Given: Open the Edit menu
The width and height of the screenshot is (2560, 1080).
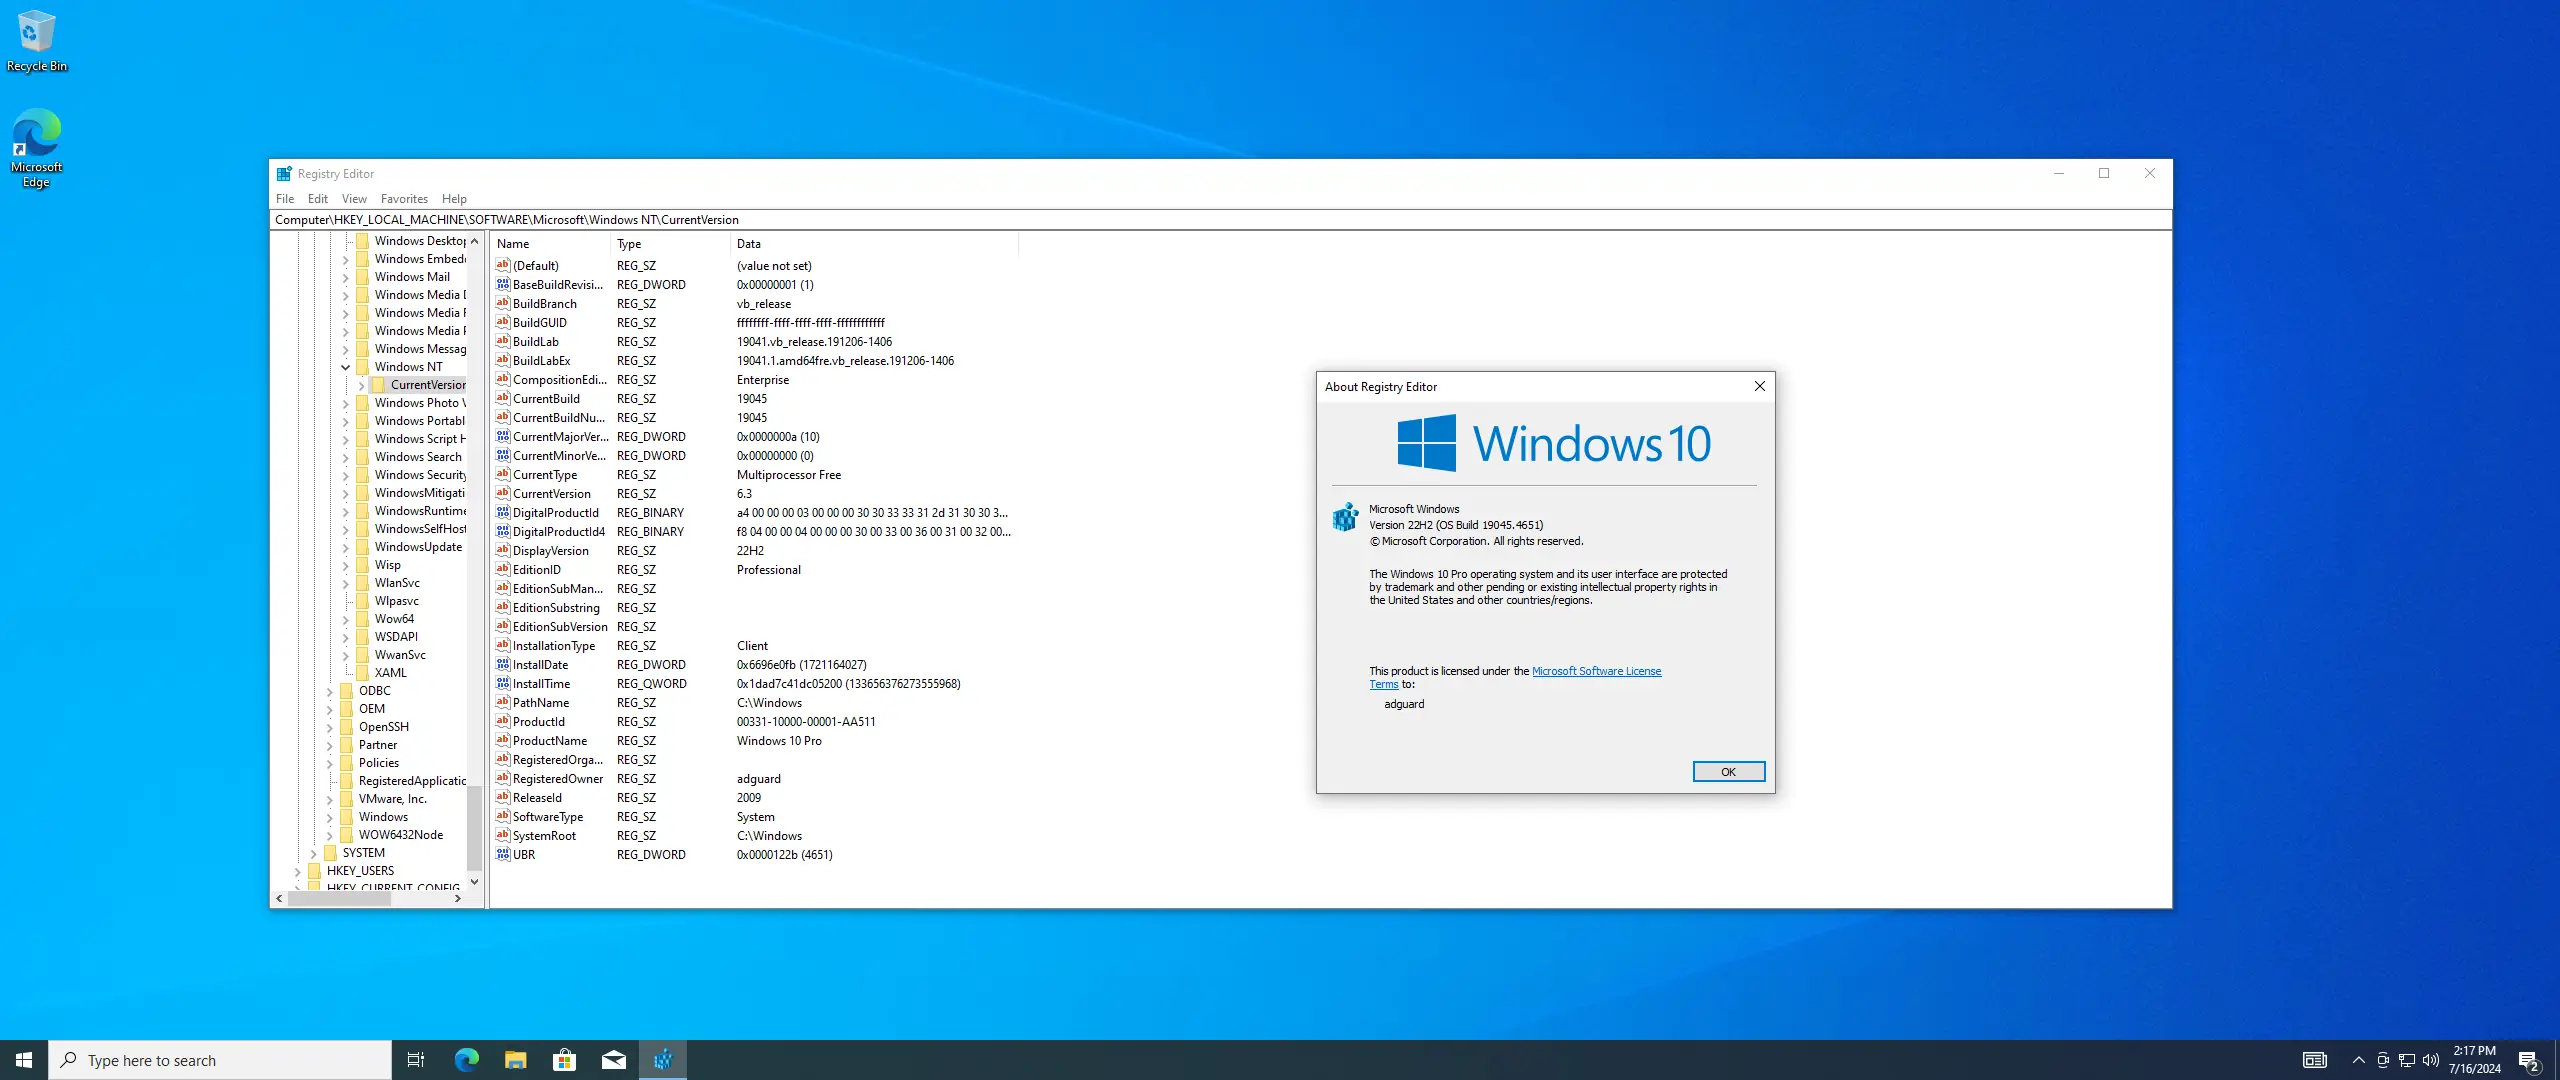Looking at the screenshot, I should 317,199.
